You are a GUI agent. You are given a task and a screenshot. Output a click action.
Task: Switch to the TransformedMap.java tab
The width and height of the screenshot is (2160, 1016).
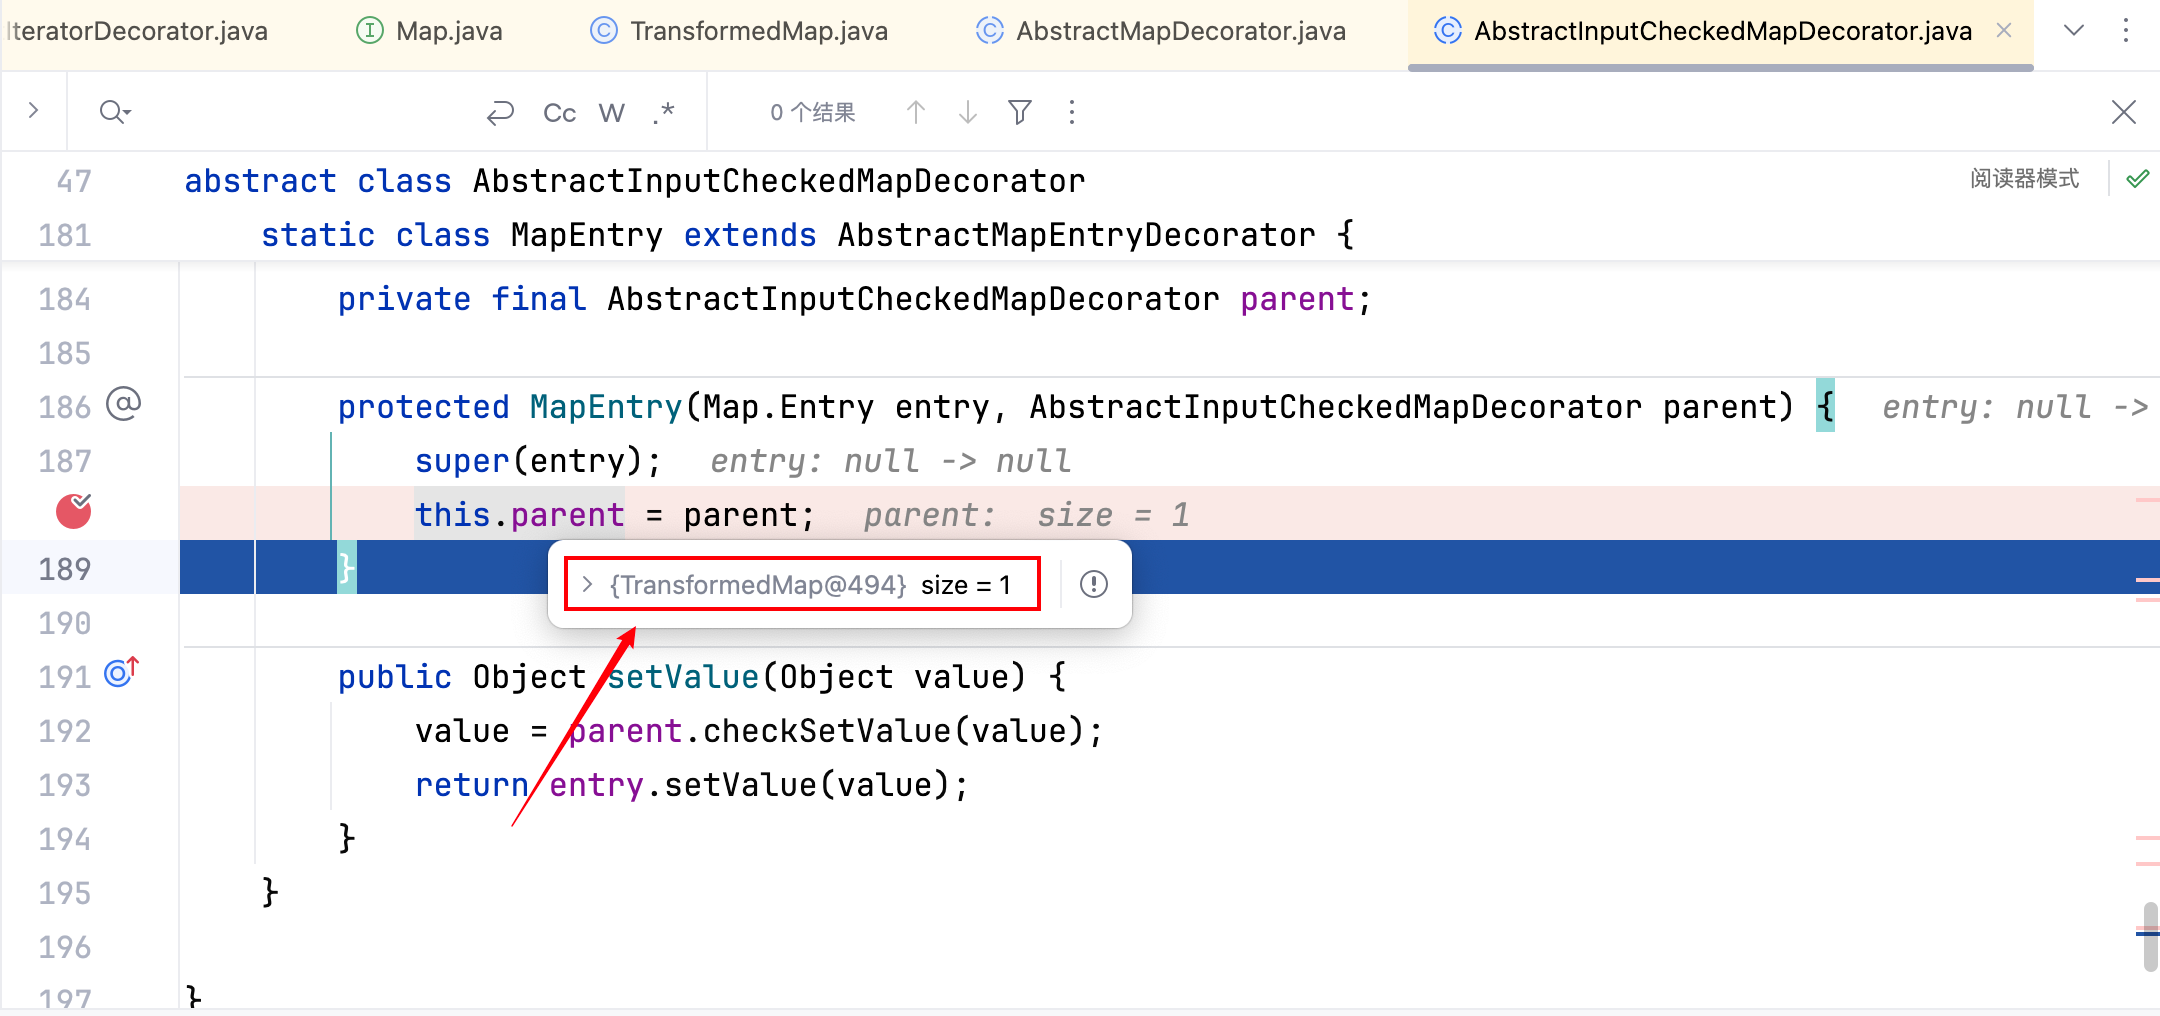(x=739, y=31)
